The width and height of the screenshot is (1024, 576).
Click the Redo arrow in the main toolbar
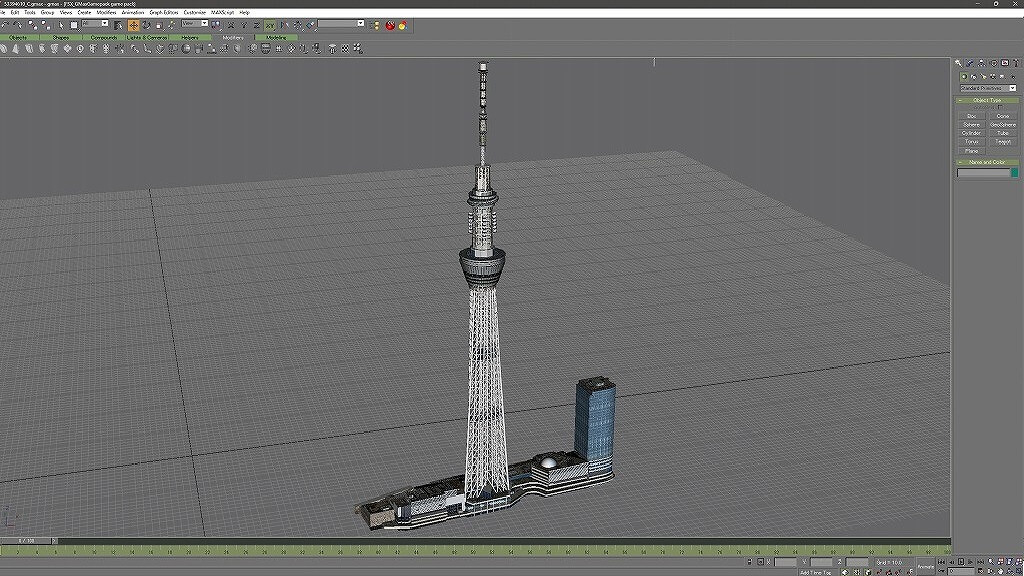tap(18, 25)
